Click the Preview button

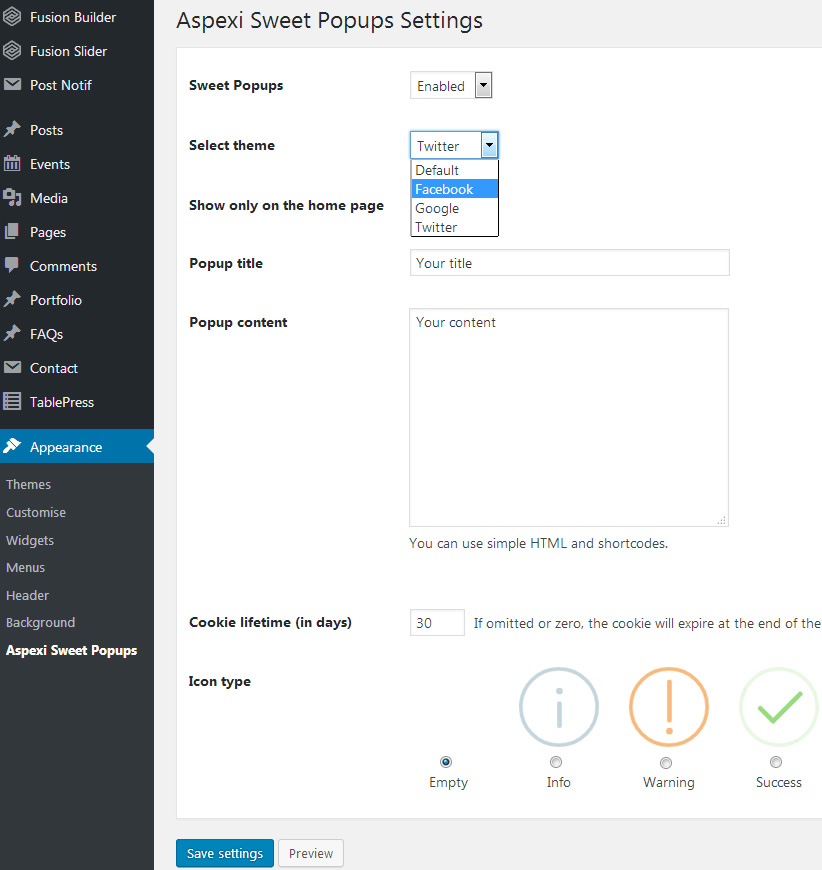311,853
